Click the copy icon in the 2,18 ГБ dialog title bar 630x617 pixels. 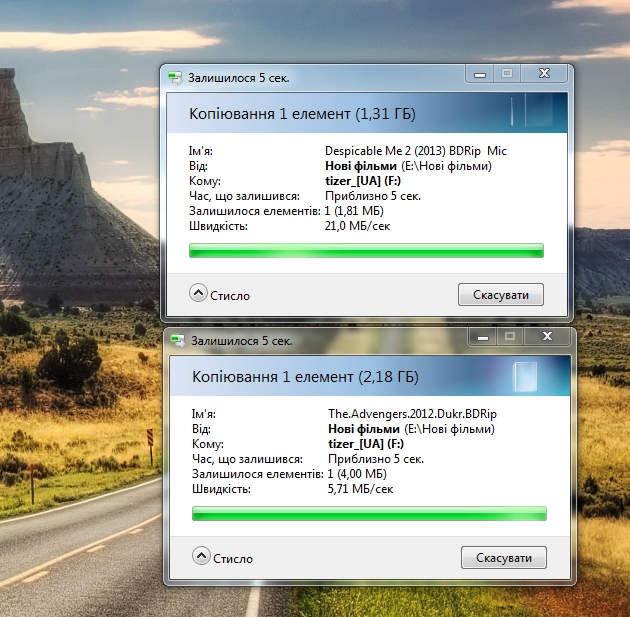coord(178,340)
